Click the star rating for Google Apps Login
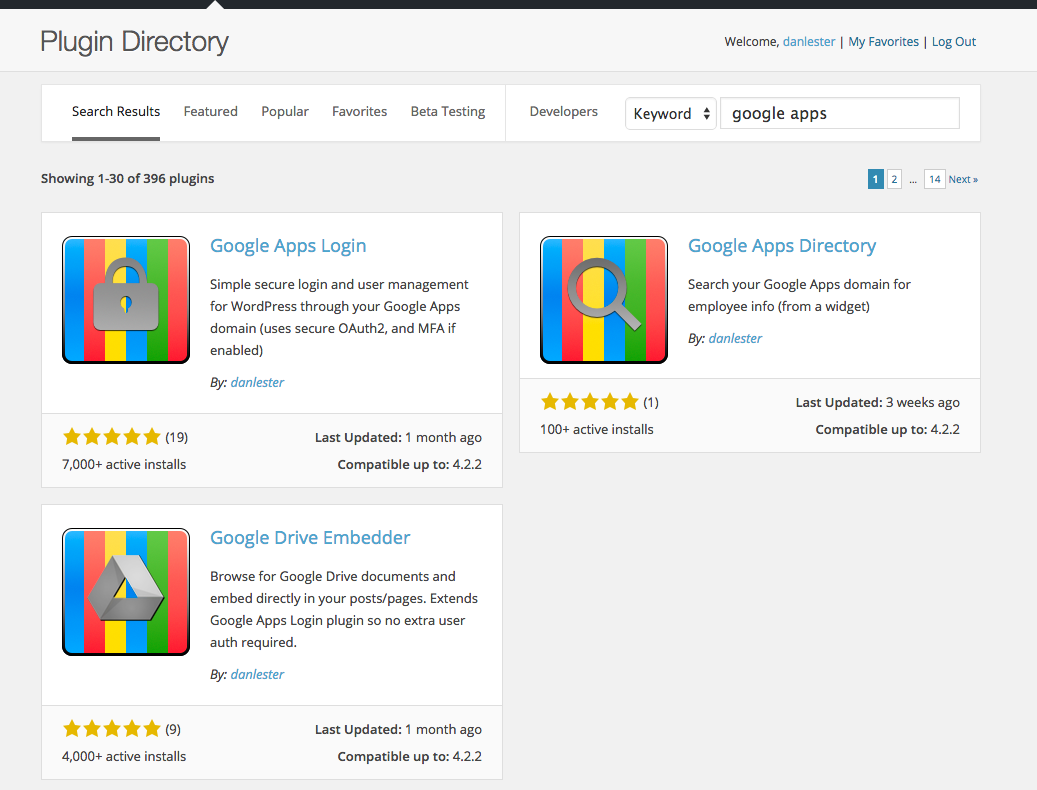This screenshot has height=790, width=1037. [x=111, y=437]
